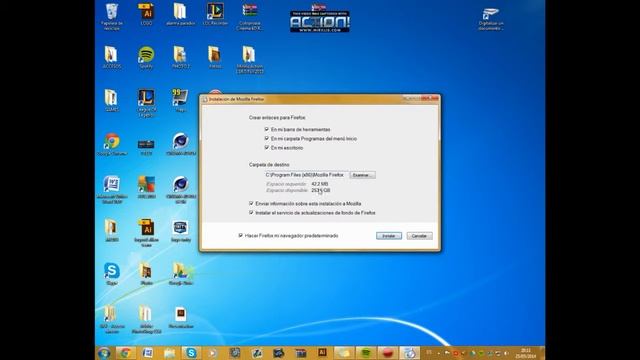Screen dimensions: 640x360
Task: Click the destination folder path field
Action: point(306,175)
